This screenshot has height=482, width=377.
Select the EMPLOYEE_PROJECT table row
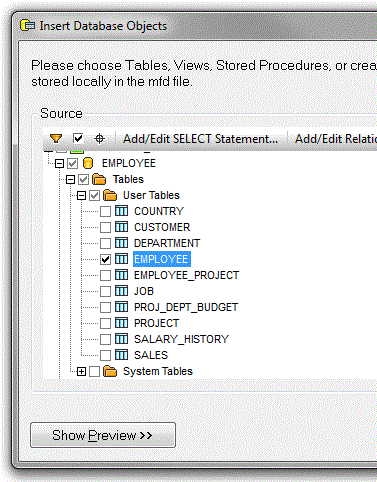click(x=186, y=275)
